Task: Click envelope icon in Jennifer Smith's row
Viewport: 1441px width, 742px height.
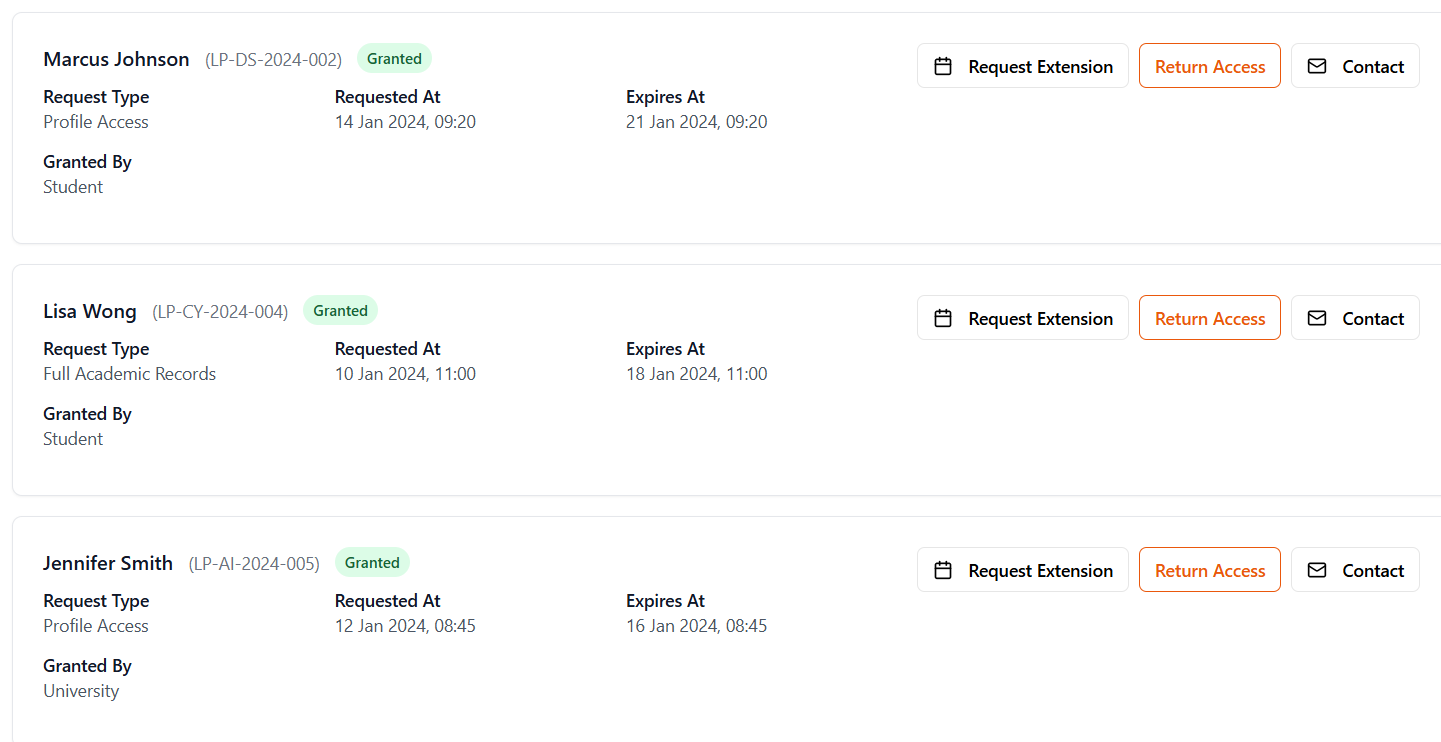Action: [1317, 570]
